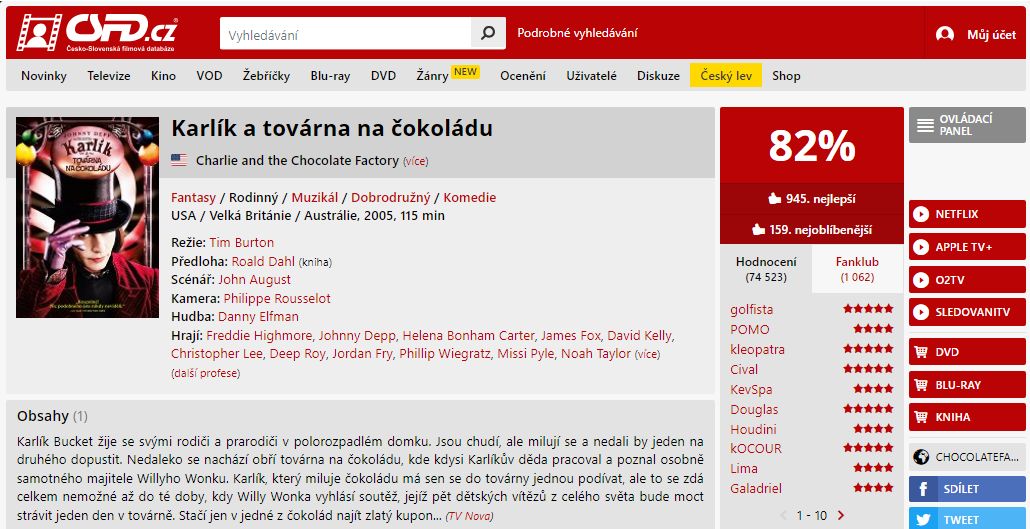
Task: Open the Ocenění menu item
Action: pos(523,76)
